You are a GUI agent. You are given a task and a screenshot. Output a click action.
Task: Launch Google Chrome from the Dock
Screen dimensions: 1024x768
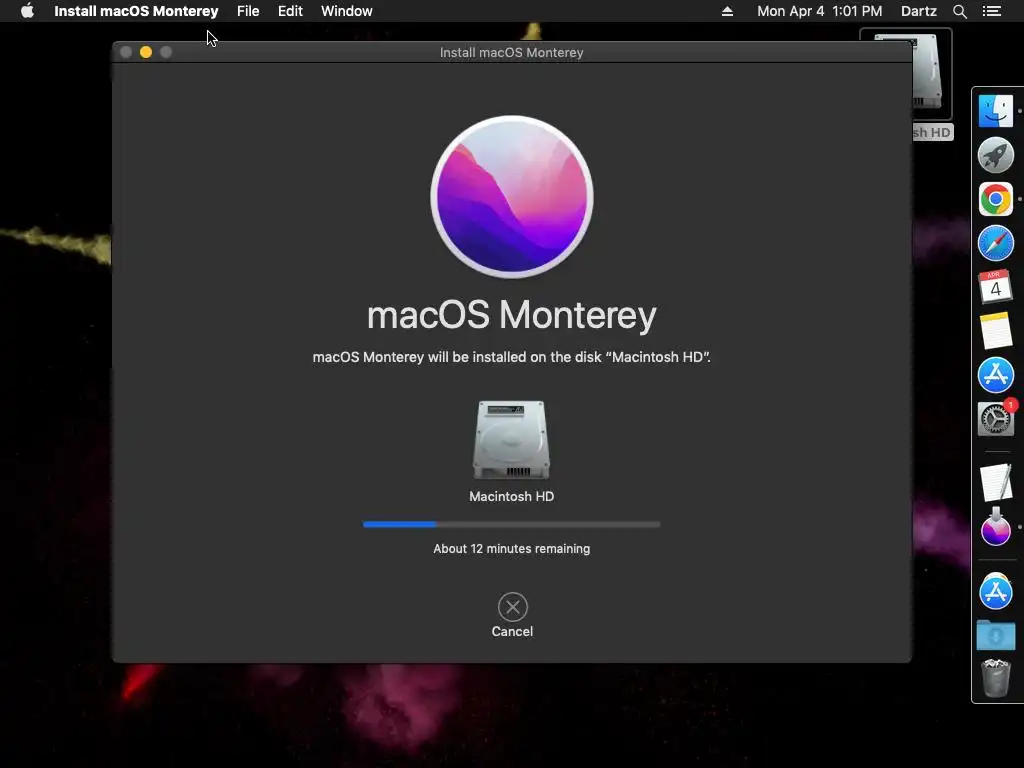(x=995, y=199)
